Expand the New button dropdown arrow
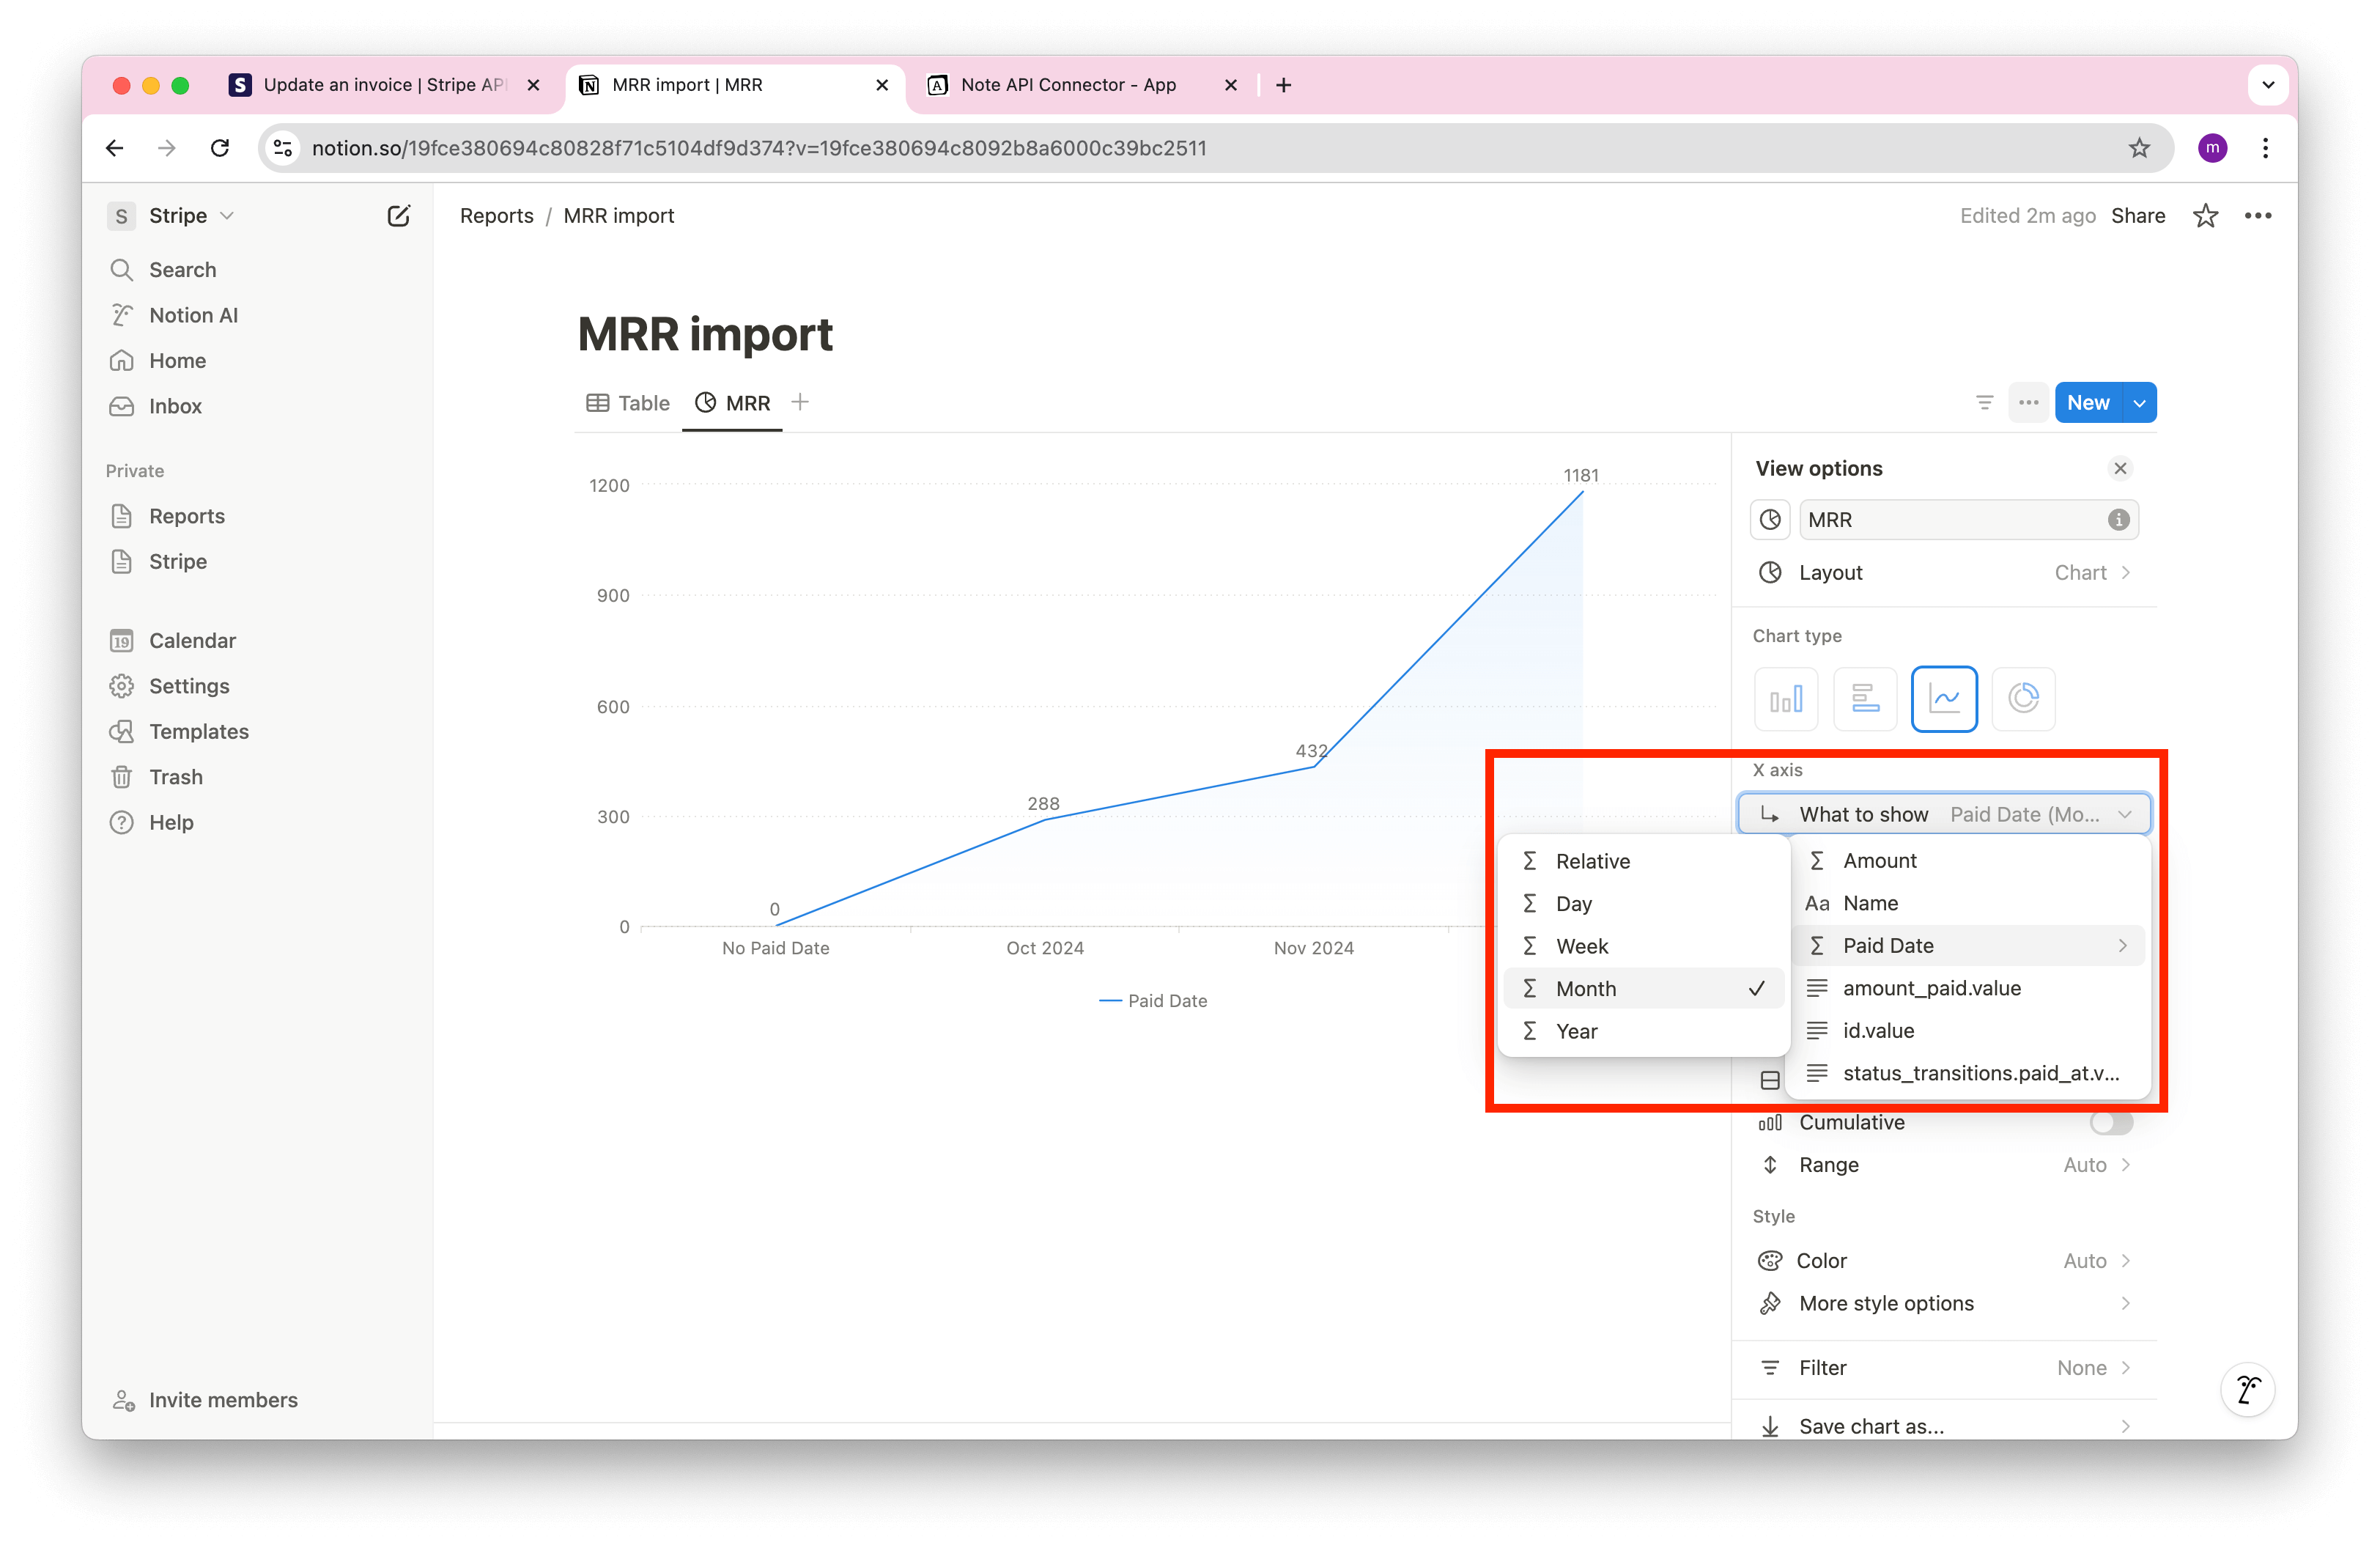2380x1548 pixels. (x=2139, y=403)
